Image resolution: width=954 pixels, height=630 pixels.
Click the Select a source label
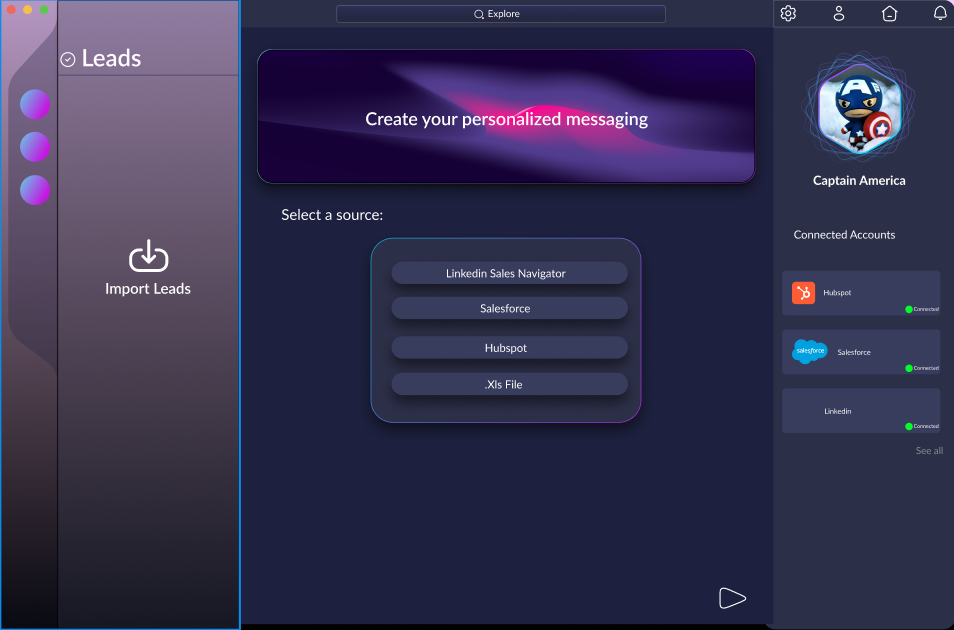click(x=332, y=215)
